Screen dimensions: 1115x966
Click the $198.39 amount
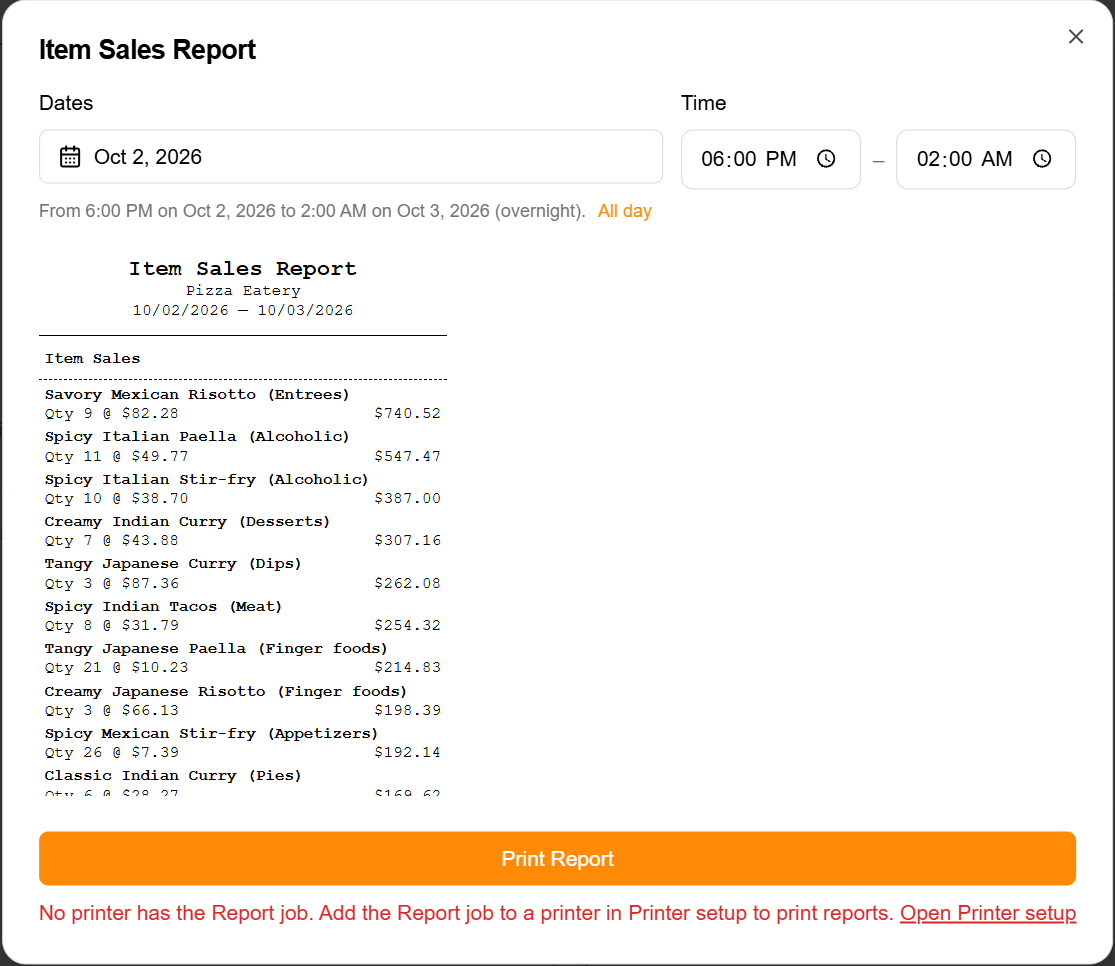tap(407, 710)
